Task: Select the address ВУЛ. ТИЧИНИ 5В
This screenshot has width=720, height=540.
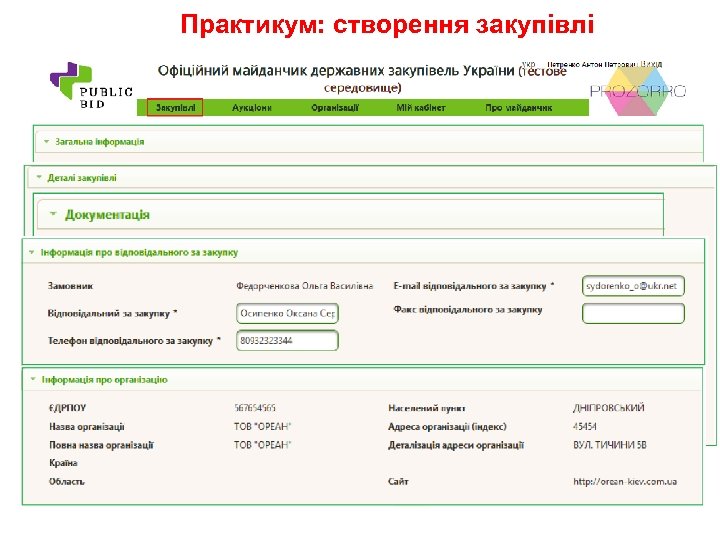Action: click(x=610, y=445)
